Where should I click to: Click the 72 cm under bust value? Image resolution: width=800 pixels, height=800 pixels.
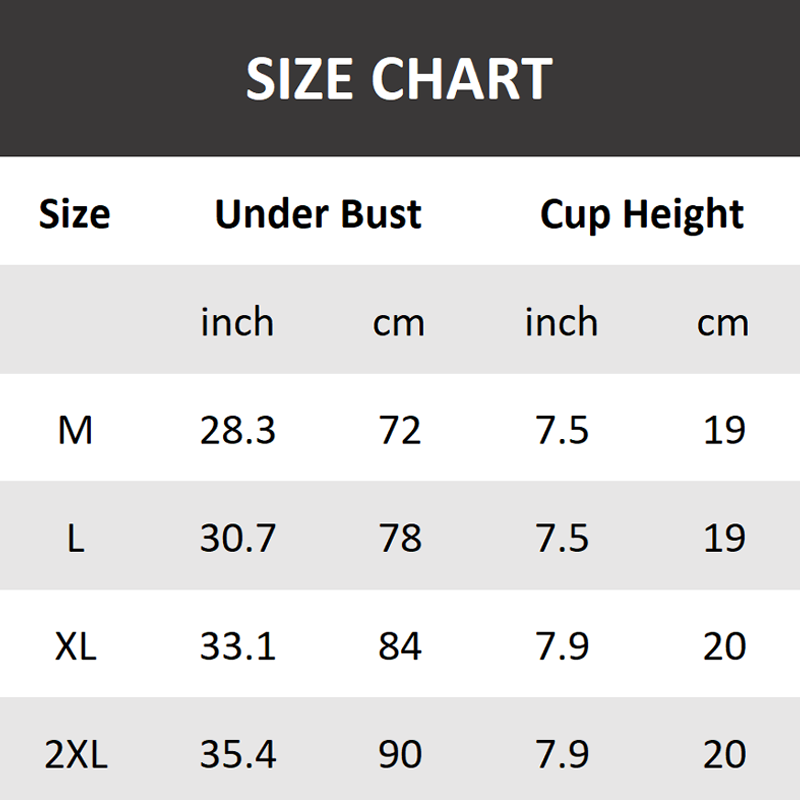pyautogui.click(x=400, y=430)
